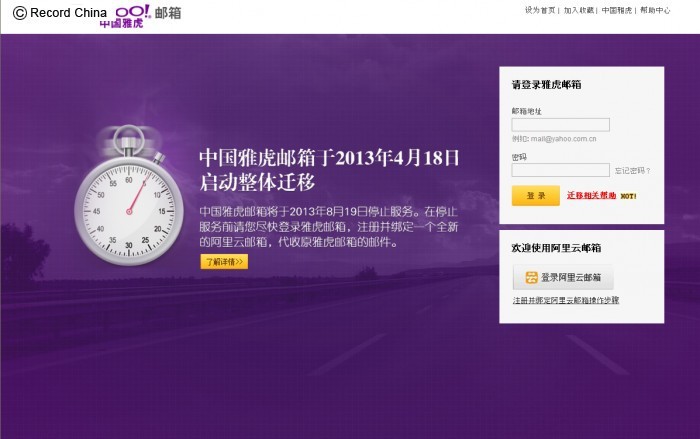Click the yellow 登录 button
The width and height of the screenshot is (700, 439).
(535, 196)
